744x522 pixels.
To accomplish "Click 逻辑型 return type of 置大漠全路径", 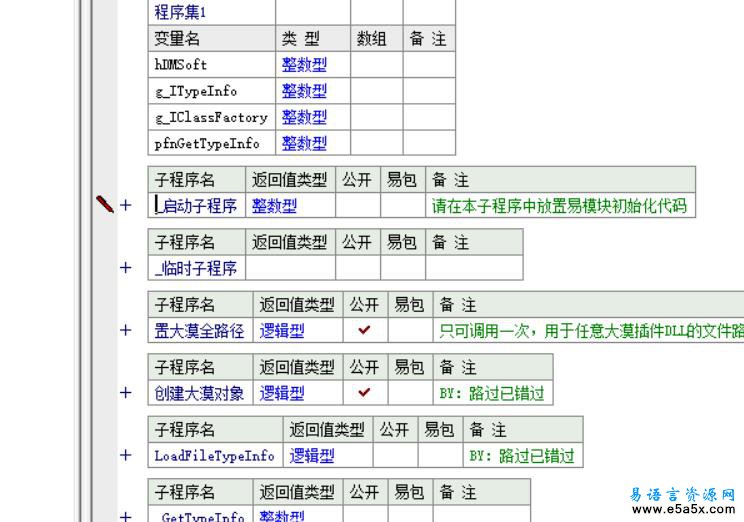I will coord(282,330).
